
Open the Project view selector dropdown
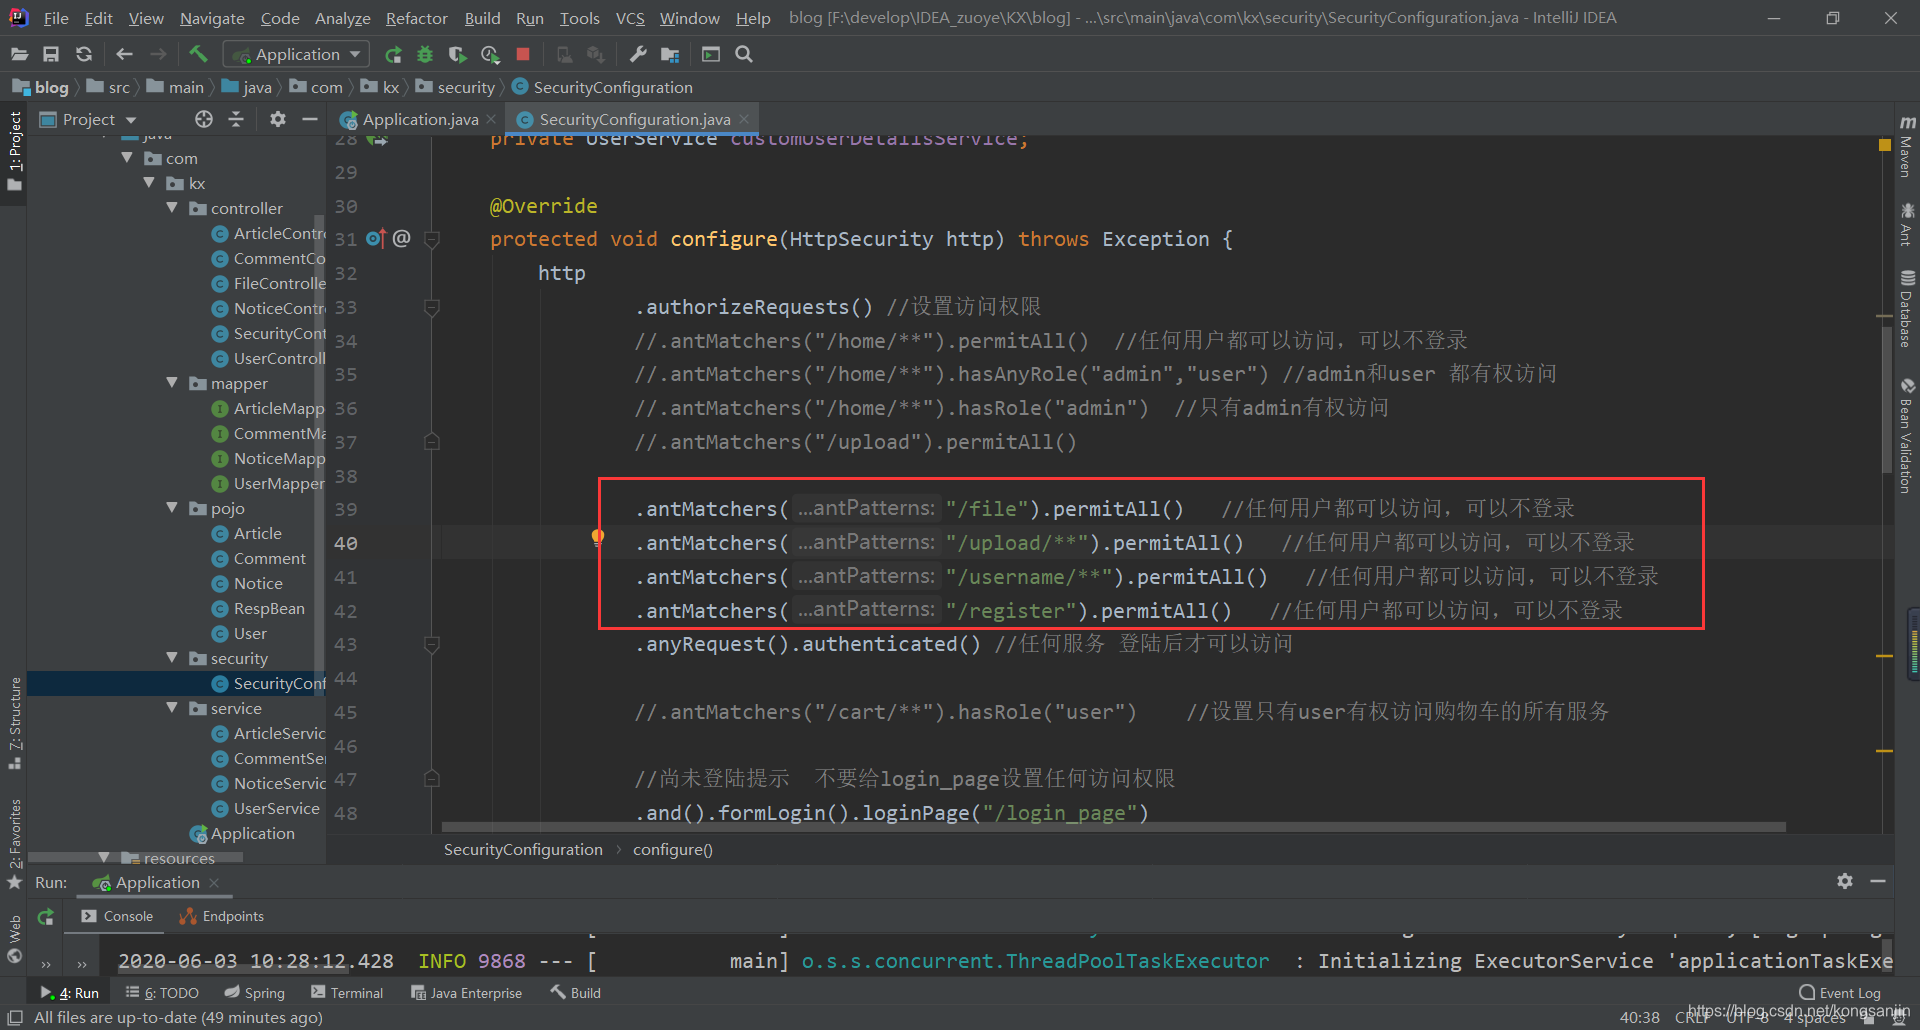tap(88, 119)
